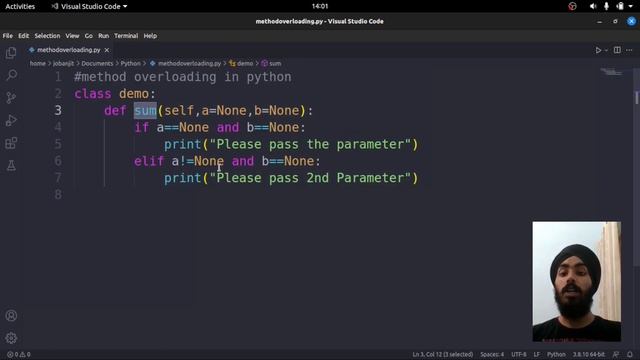Open errors and warnings in status bar
Image resolution: width=640 pixels, height=360 pixels.
coord(19,354)
